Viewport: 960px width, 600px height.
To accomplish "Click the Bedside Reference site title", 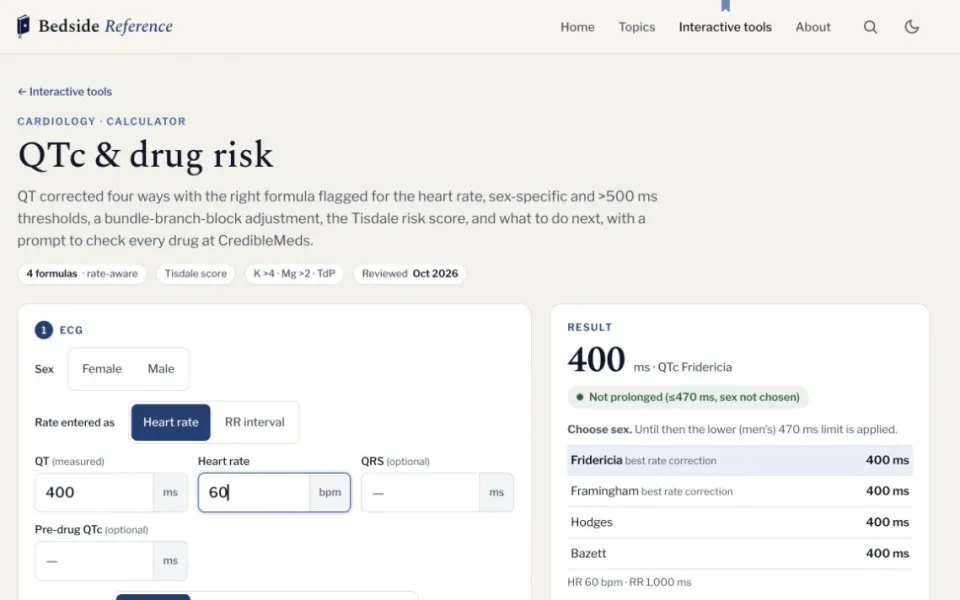I will pos(105,26).
